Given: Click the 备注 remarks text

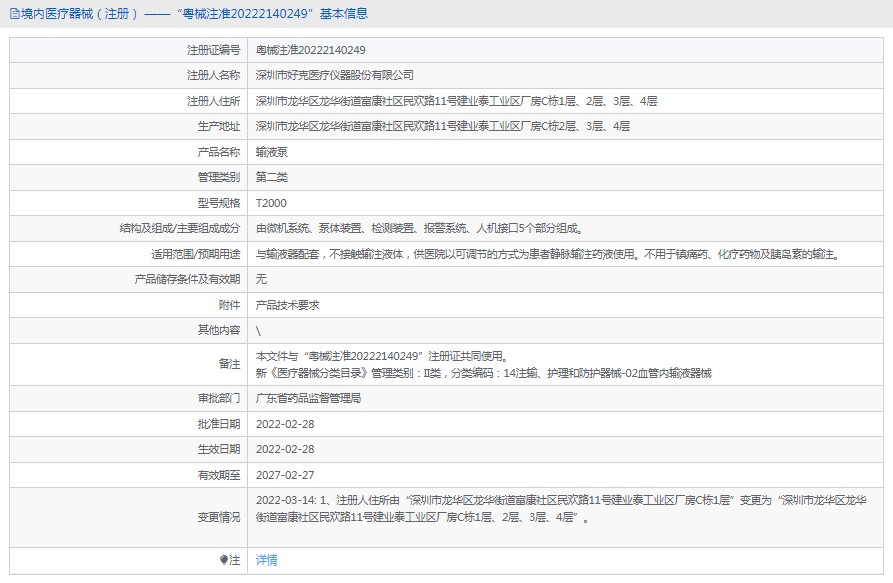Looking at the screenshot, I should [x=483, y=364].
